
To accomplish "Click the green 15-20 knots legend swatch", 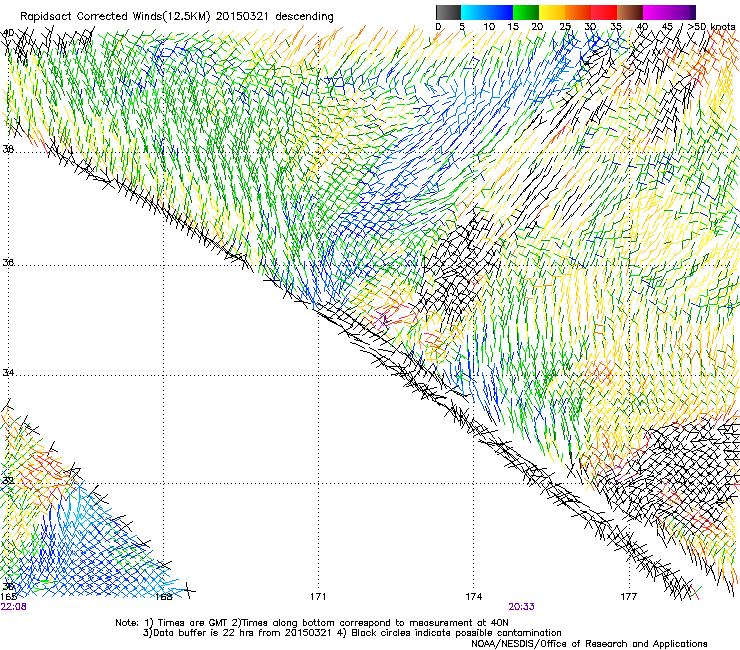I will 526,12.
